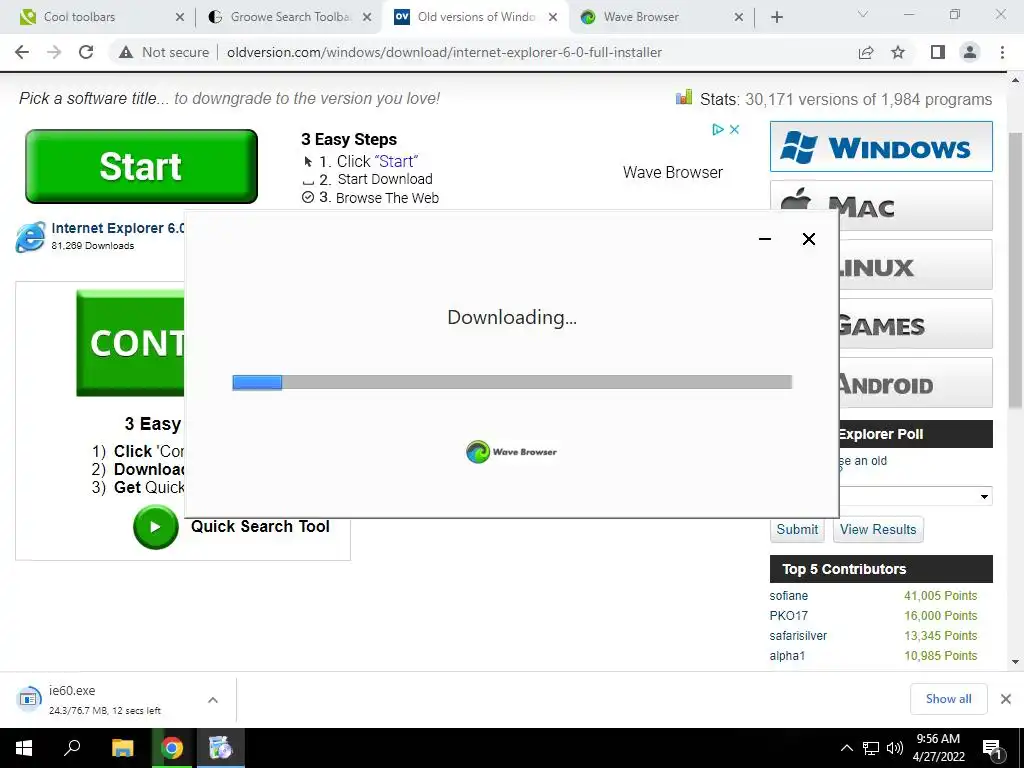Image resolution: width=1024 pixels, height=768 pixels.
Task: Open a new tab with plus button
Action: click(776, 17)
